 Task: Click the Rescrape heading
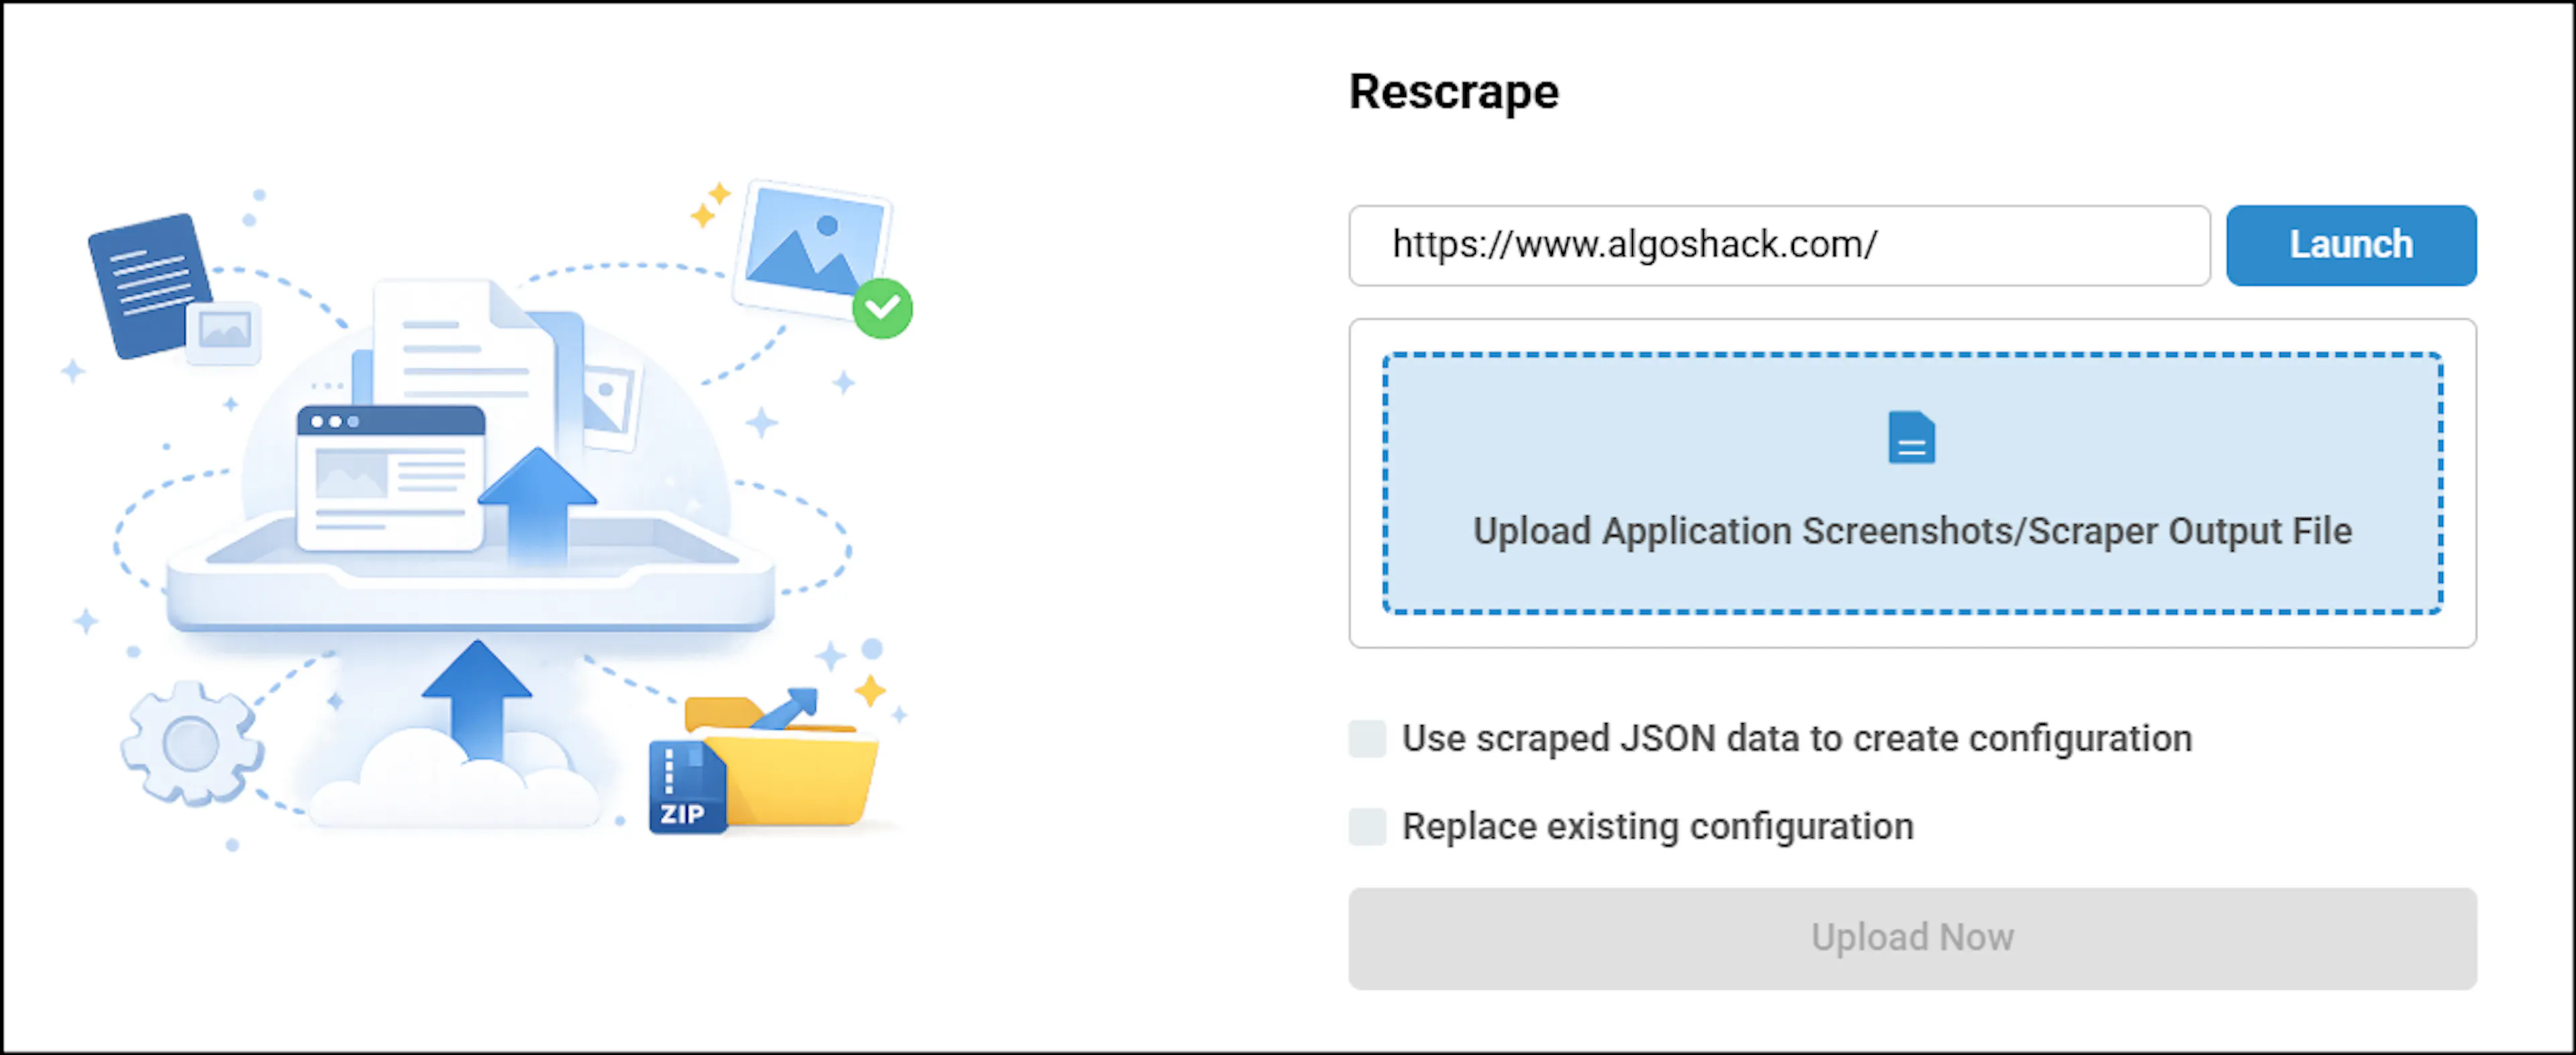click(1453, 92)
